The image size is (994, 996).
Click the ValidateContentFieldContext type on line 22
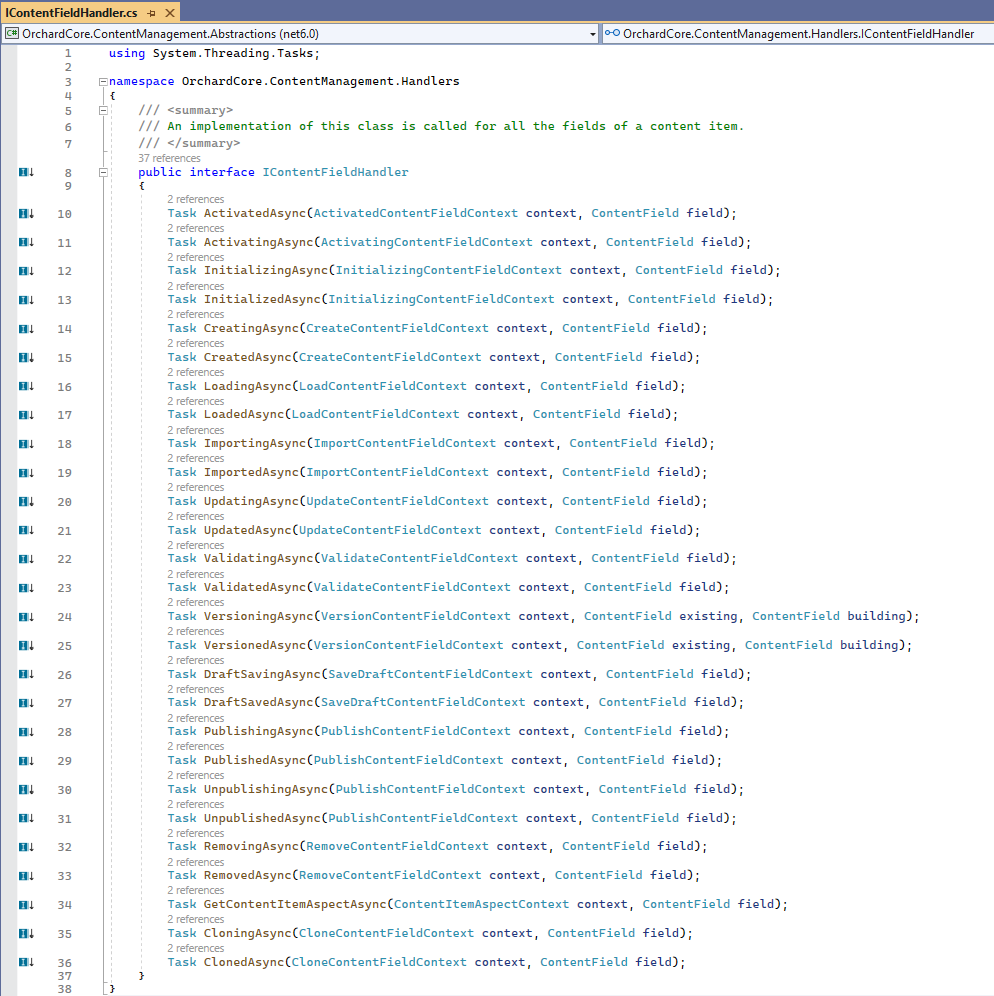[419, 559]
